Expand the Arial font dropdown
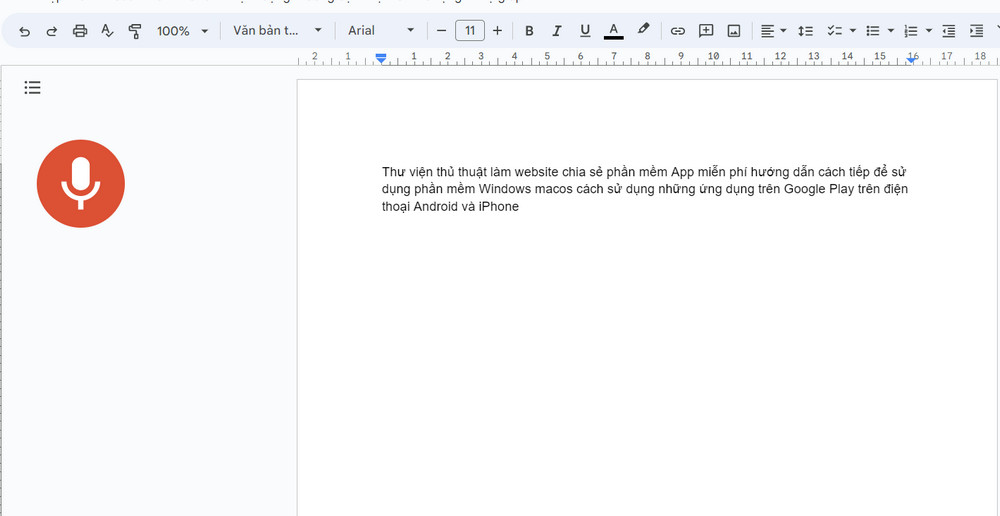Viewport: 1000px width, 516px height. [380, 31]
